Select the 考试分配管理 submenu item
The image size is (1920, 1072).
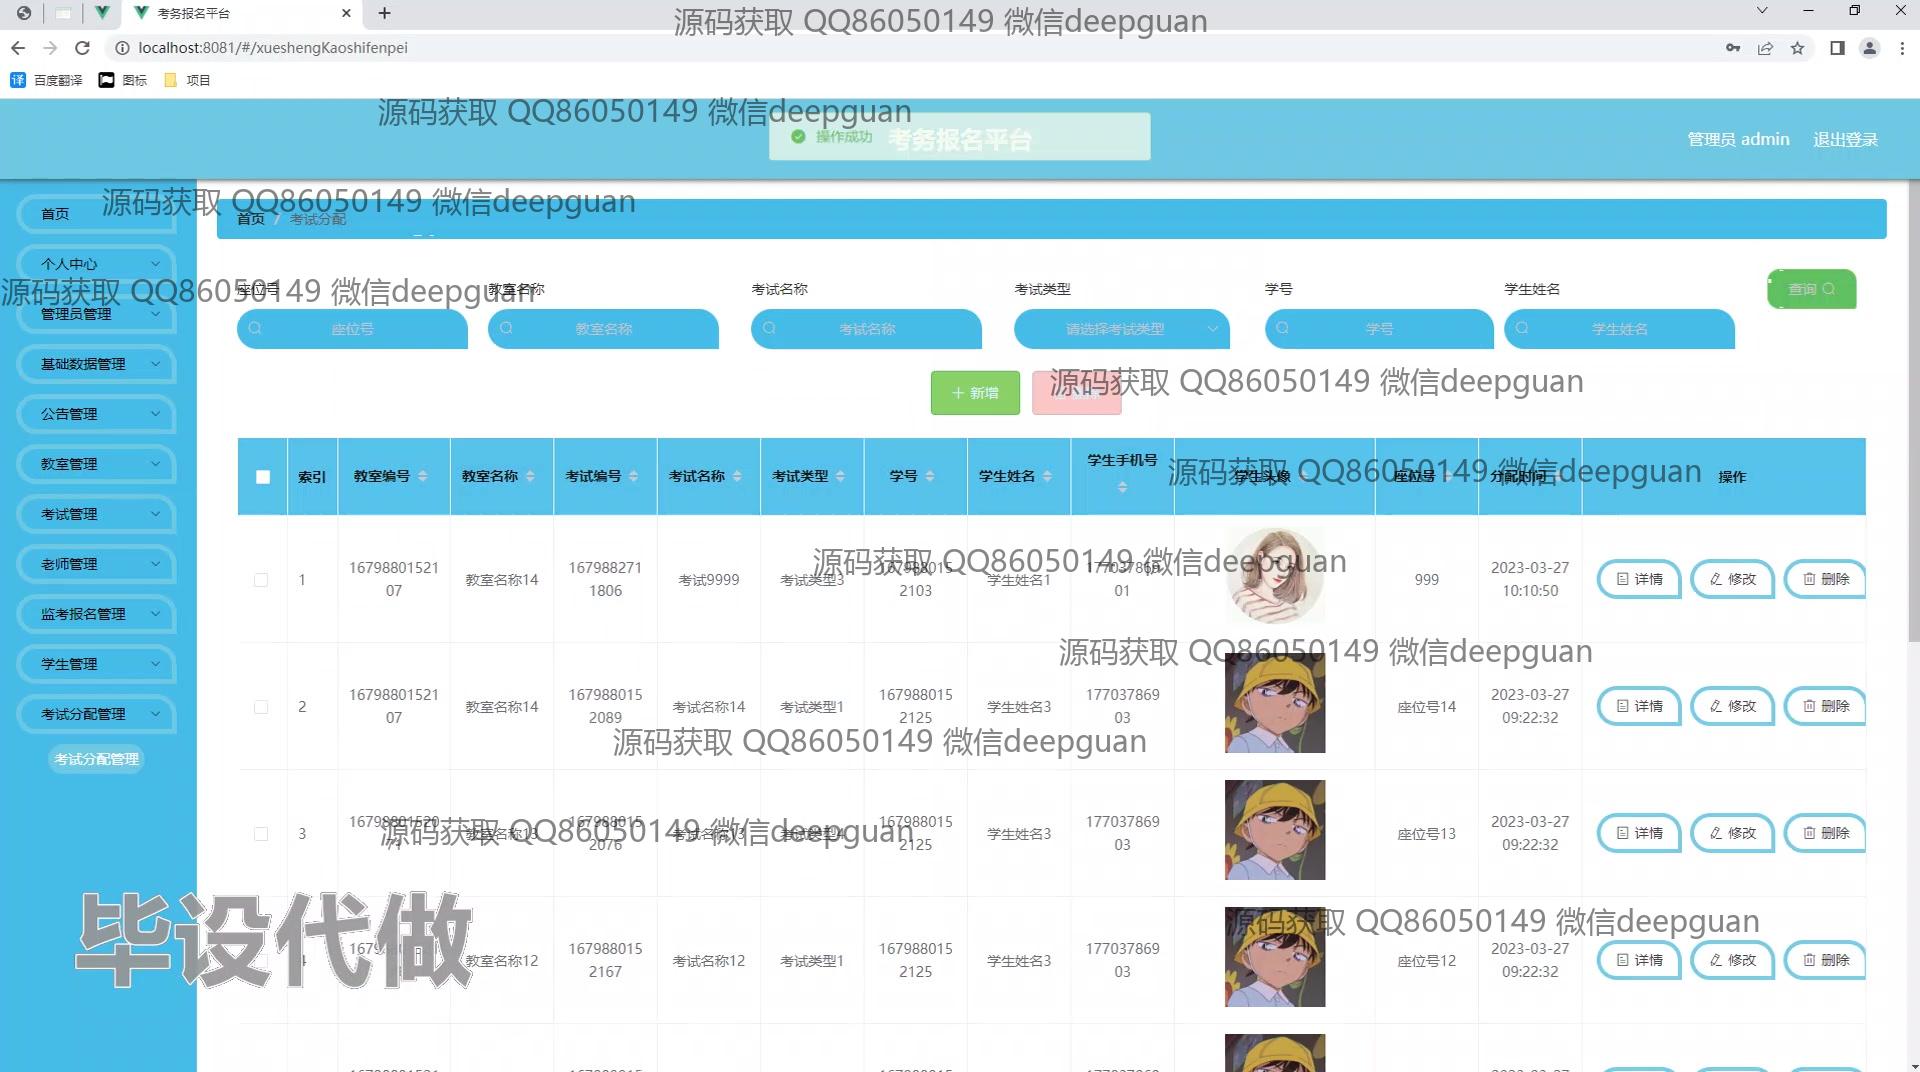[x=96, y=759]
